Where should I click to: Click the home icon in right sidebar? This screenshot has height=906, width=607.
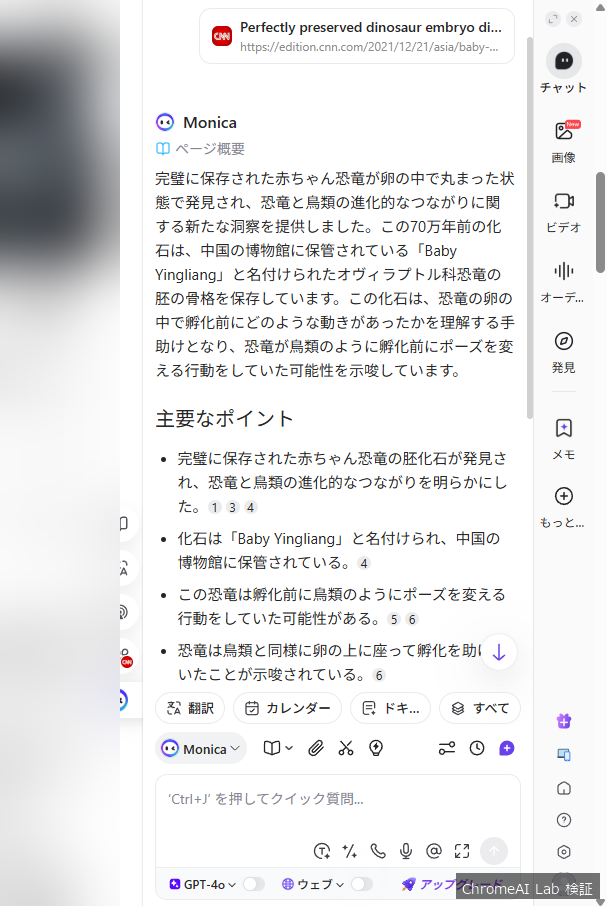(x=564, y=788)
